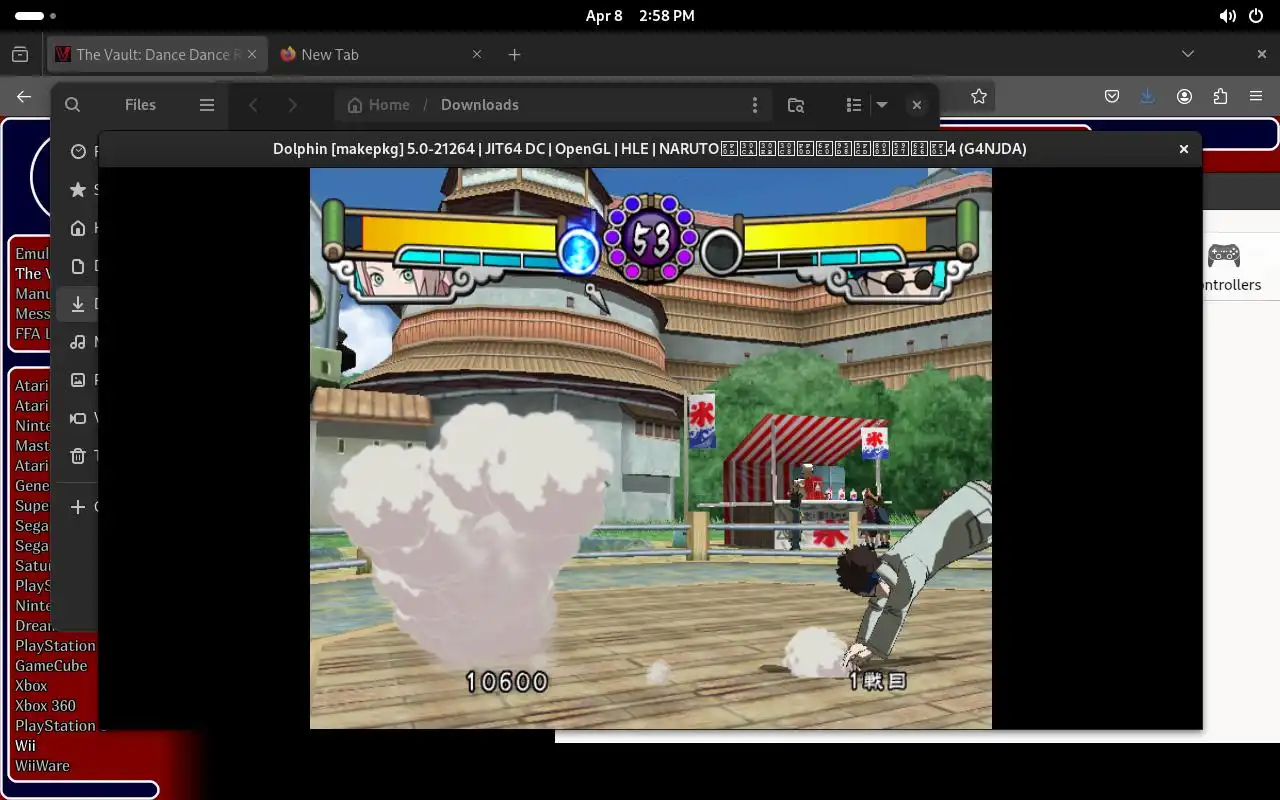Select the Pictures sidebar icon in Files

point(78,380)
